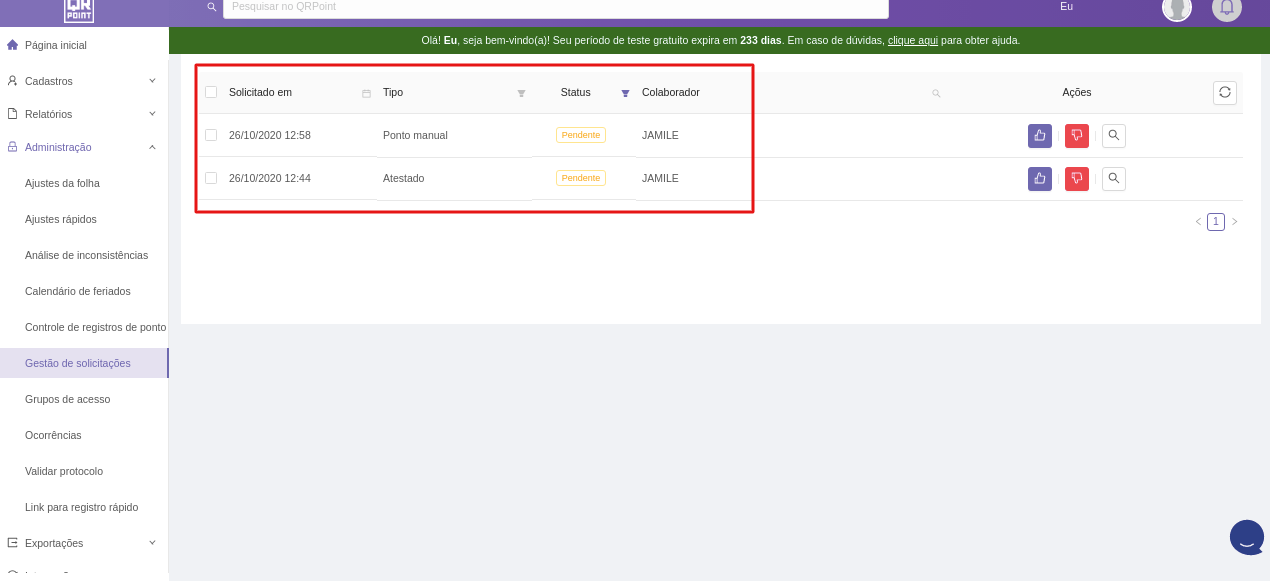This screenshot has width=1270, height=581.
Task: Go to Análise de inconsistências
Action: tap(86, 255)
